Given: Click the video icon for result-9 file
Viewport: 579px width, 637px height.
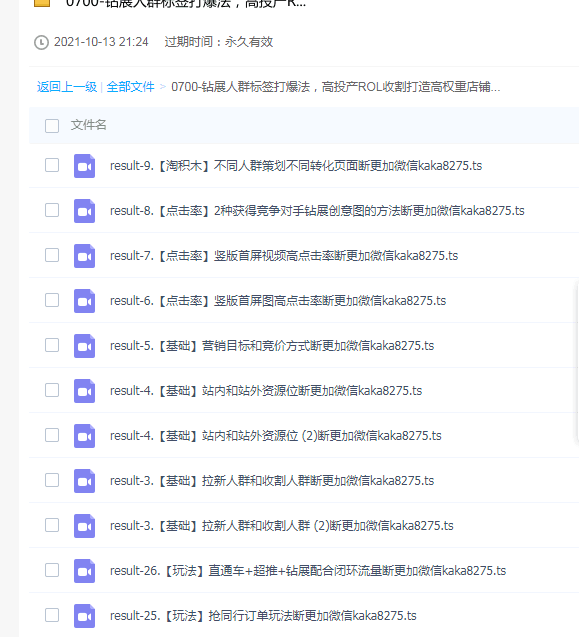Looking at the screenshot, I should click(85, 166).
